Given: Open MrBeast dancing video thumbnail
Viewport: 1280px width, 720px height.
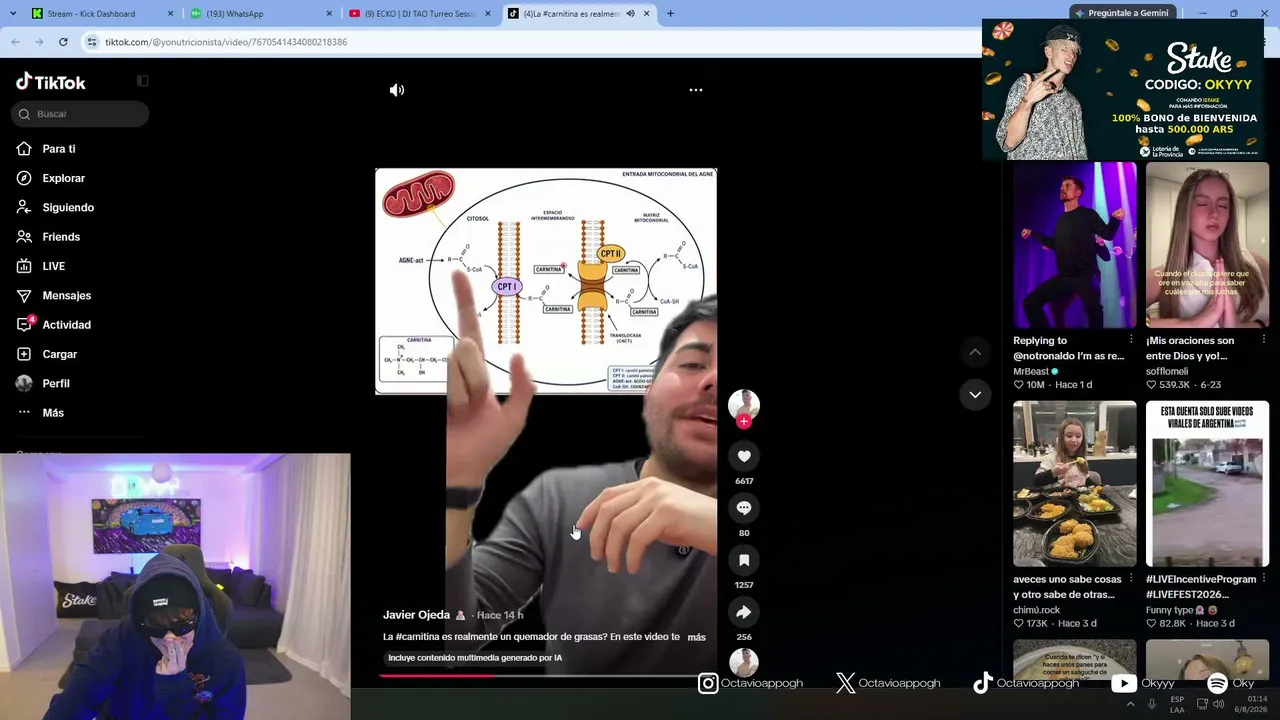Looking at the screenshot, I should [x=1075, y=245].
